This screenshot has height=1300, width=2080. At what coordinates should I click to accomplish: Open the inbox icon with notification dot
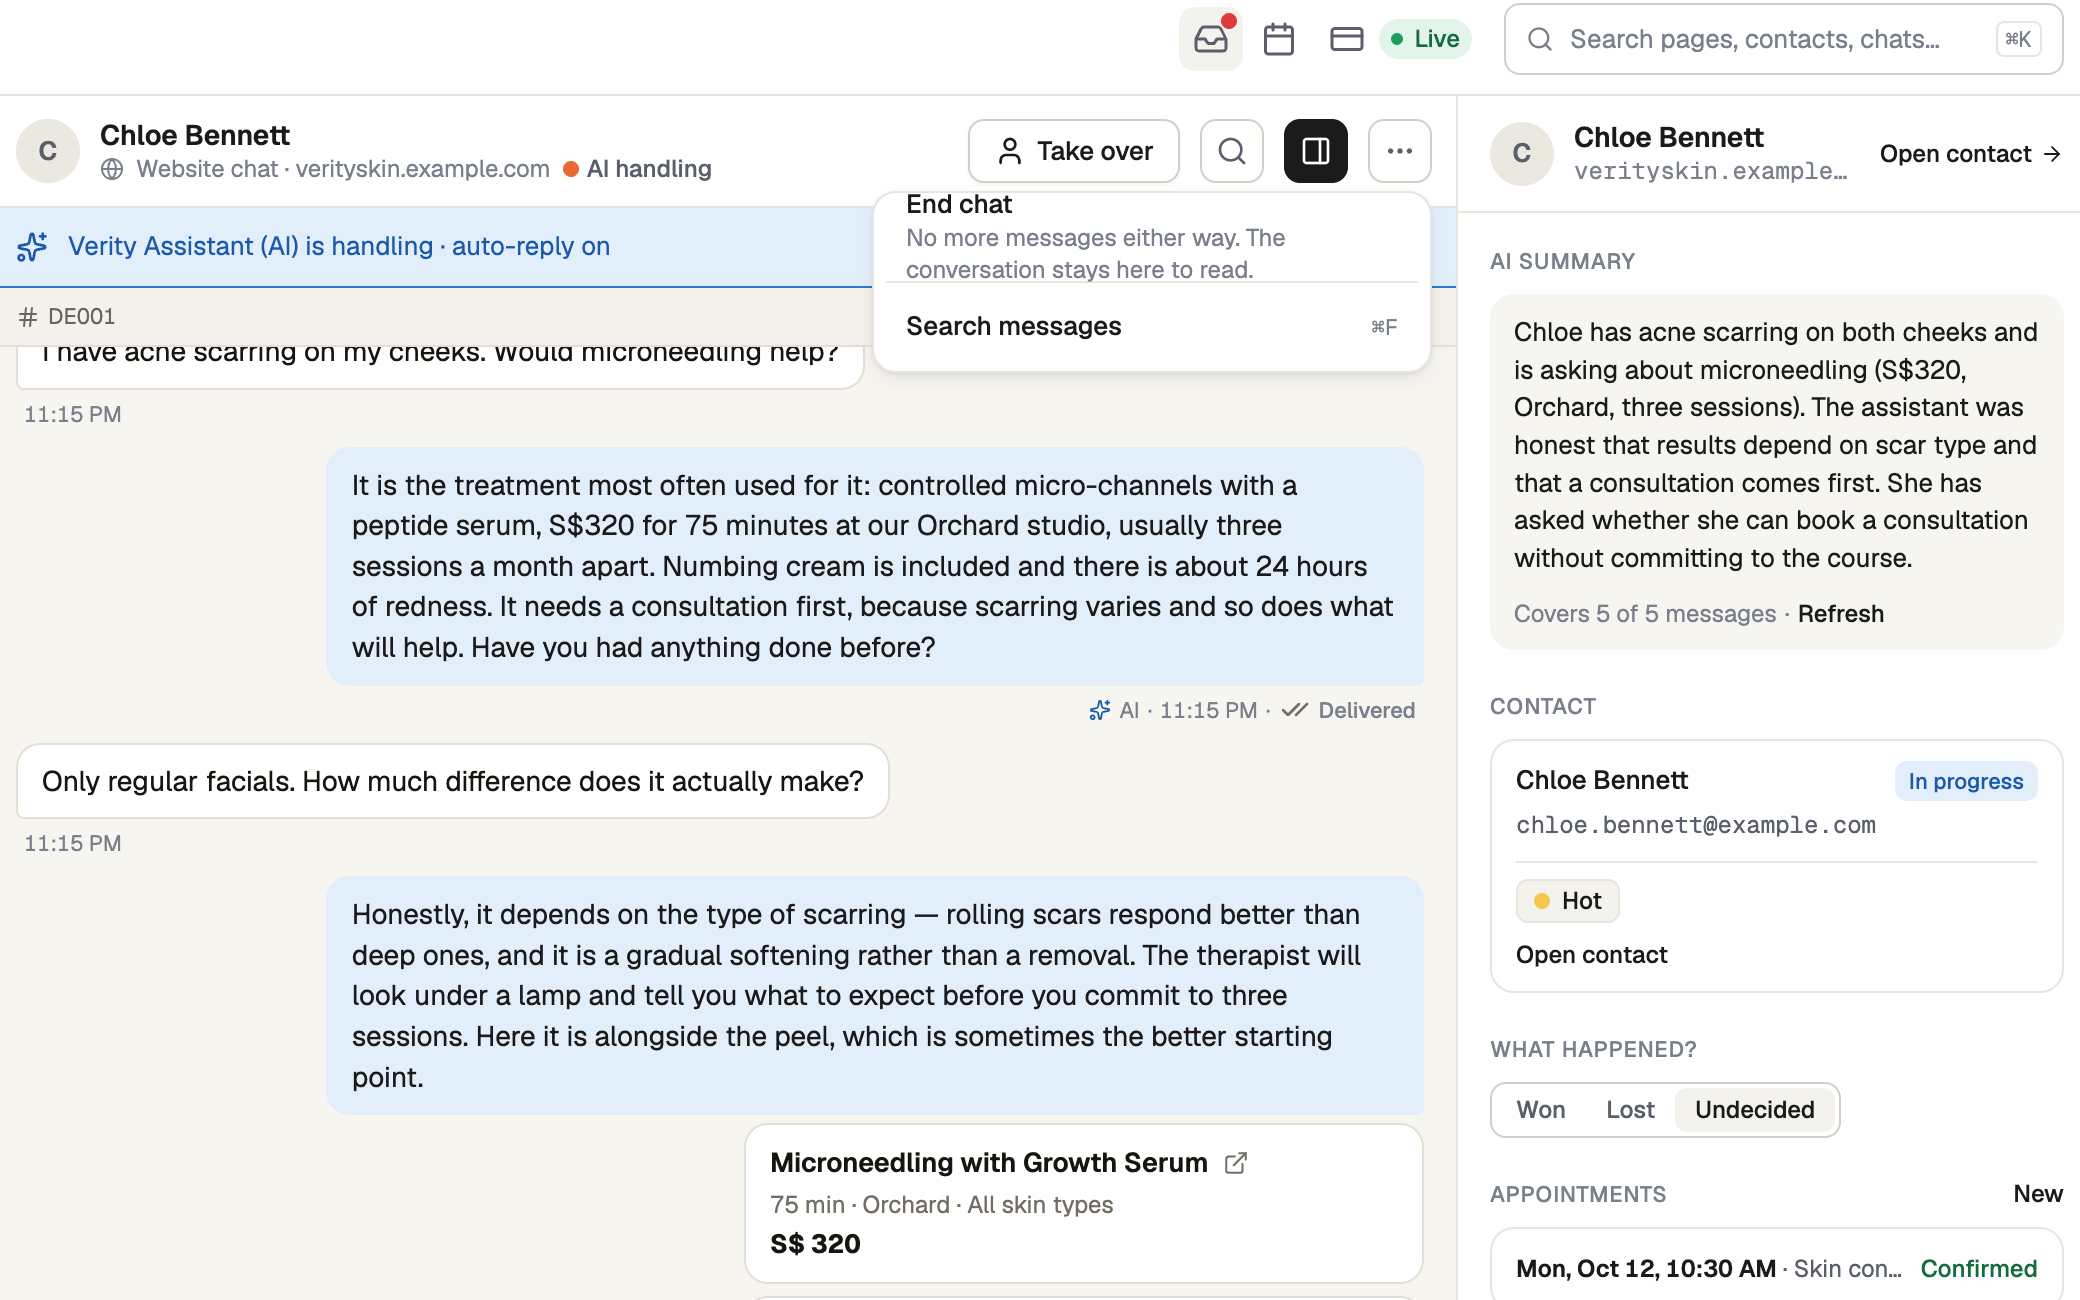[x=1210, y=39]
